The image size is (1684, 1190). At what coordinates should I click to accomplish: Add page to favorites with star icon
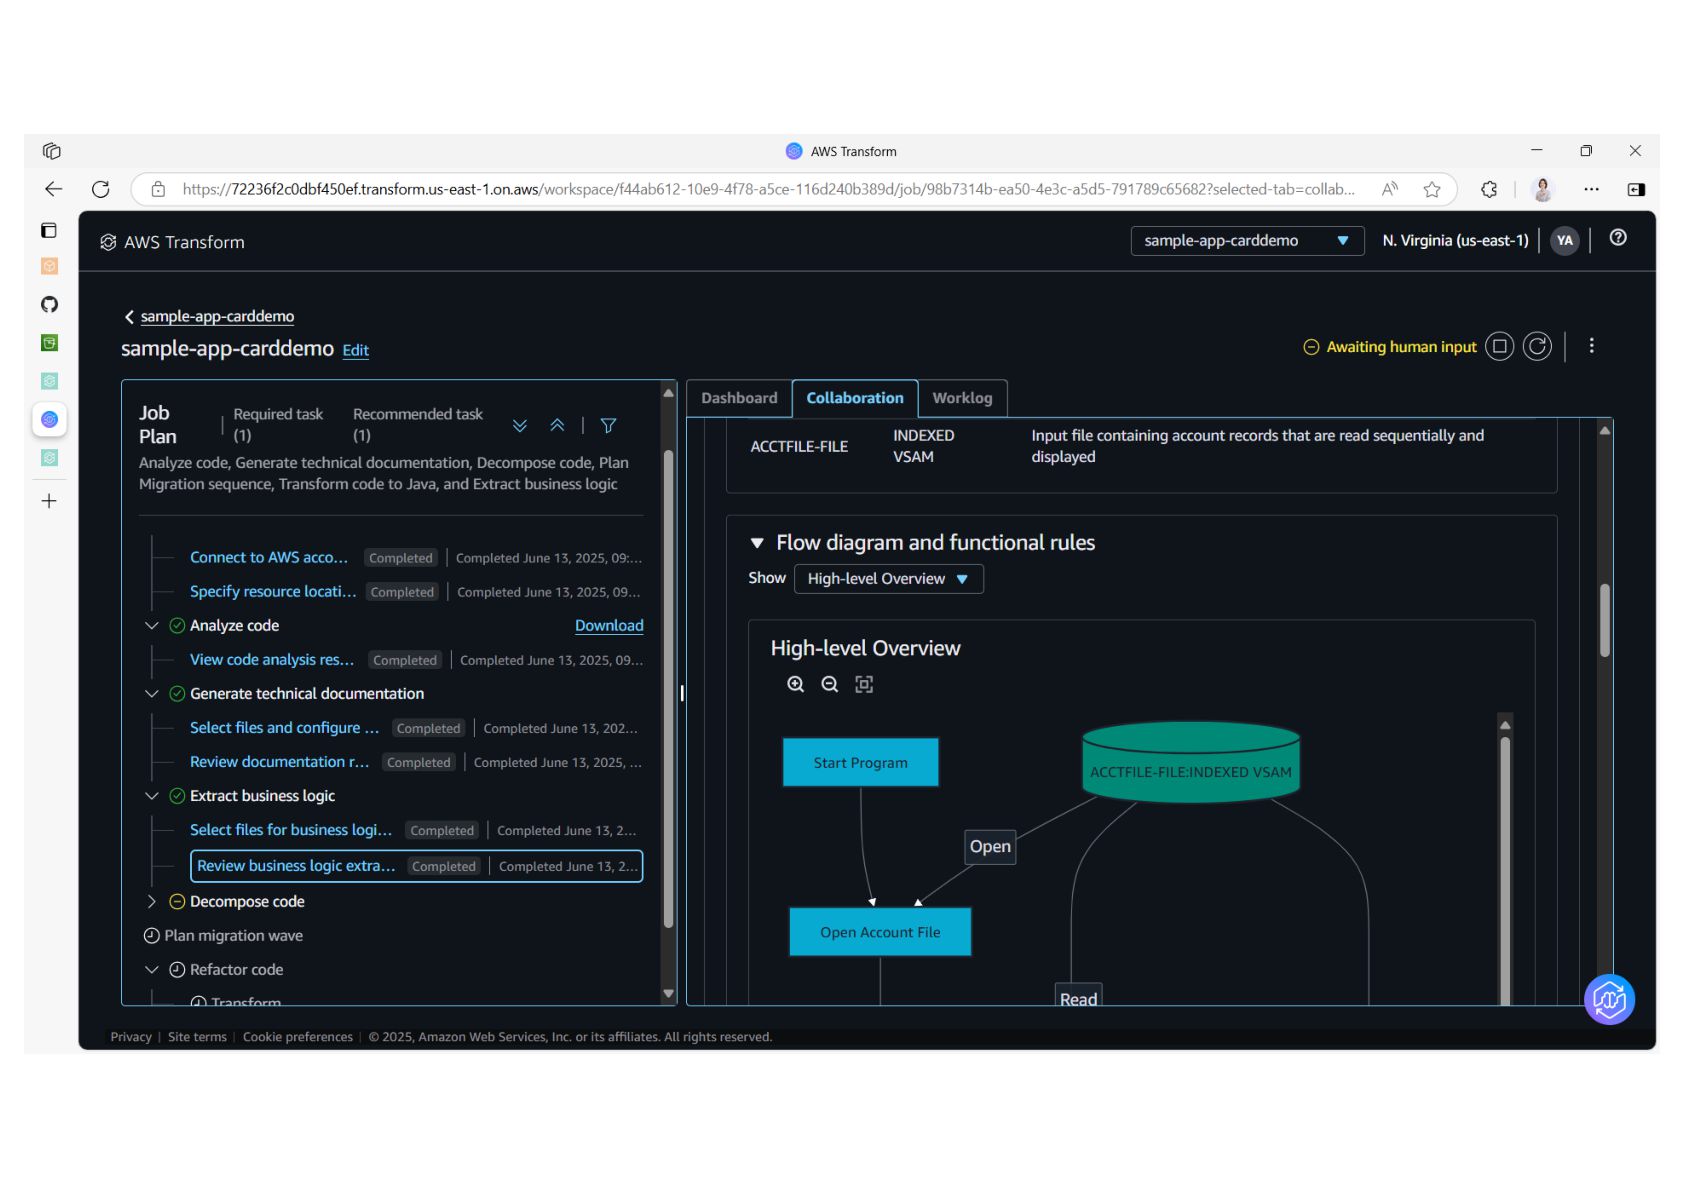1432,189
